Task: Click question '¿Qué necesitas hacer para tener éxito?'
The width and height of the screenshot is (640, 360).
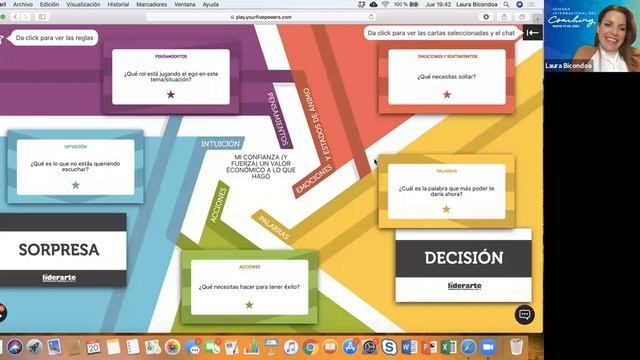Action: [249, 287]
